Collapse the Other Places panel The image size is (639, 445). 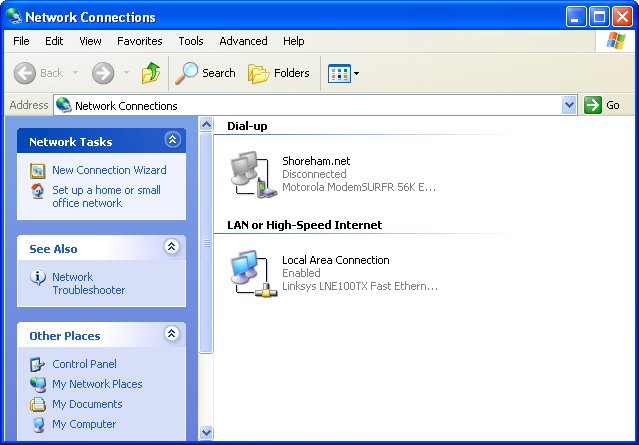point(172,334)
